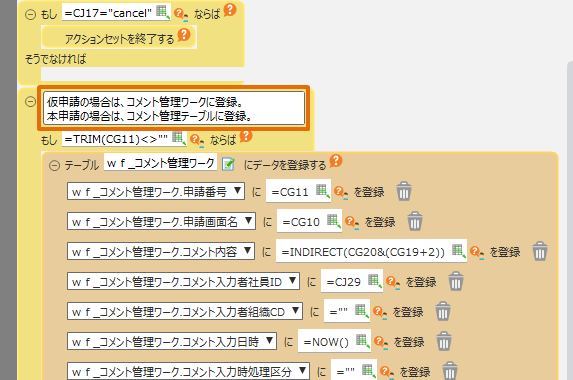Show help for アクションセットを終了する
573x380 pixels.
pos(184,35)
